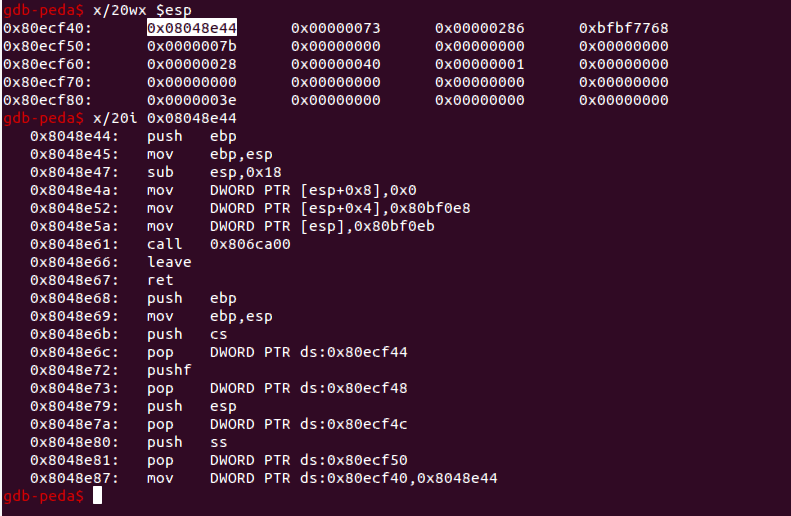791x516 pixels.
Task: Click the call 0x806ca00 instruction
Action: [219, 244]
